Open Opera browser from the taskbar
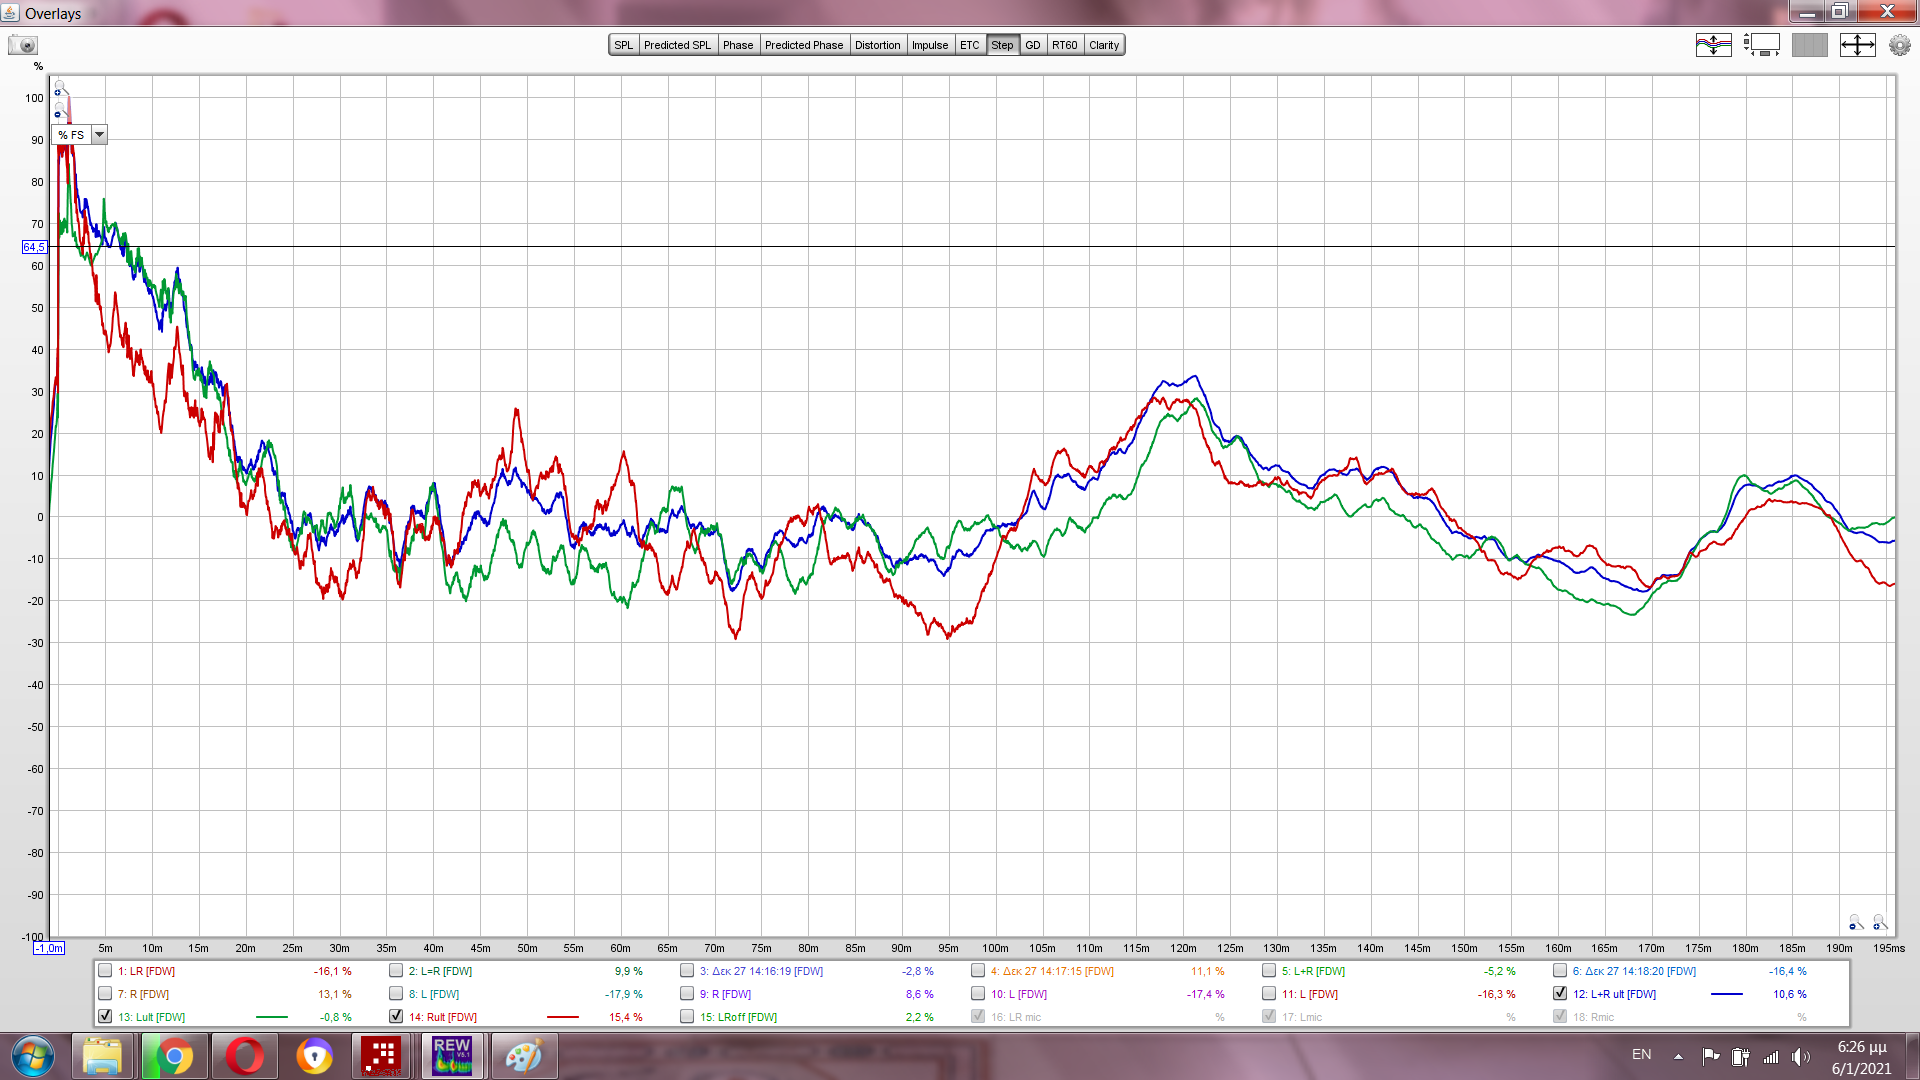 244,1056
